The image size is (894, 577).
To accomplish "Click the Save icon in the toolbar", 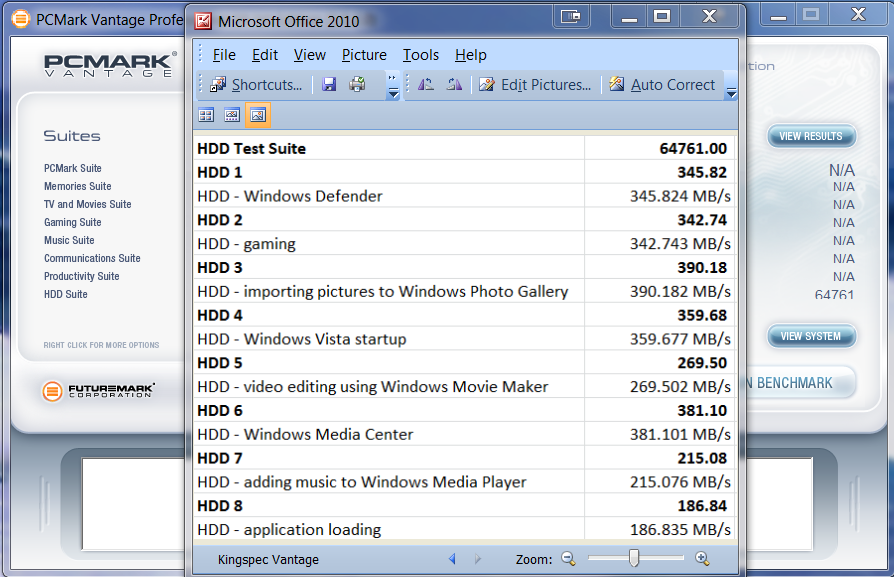I will [329, 85].
